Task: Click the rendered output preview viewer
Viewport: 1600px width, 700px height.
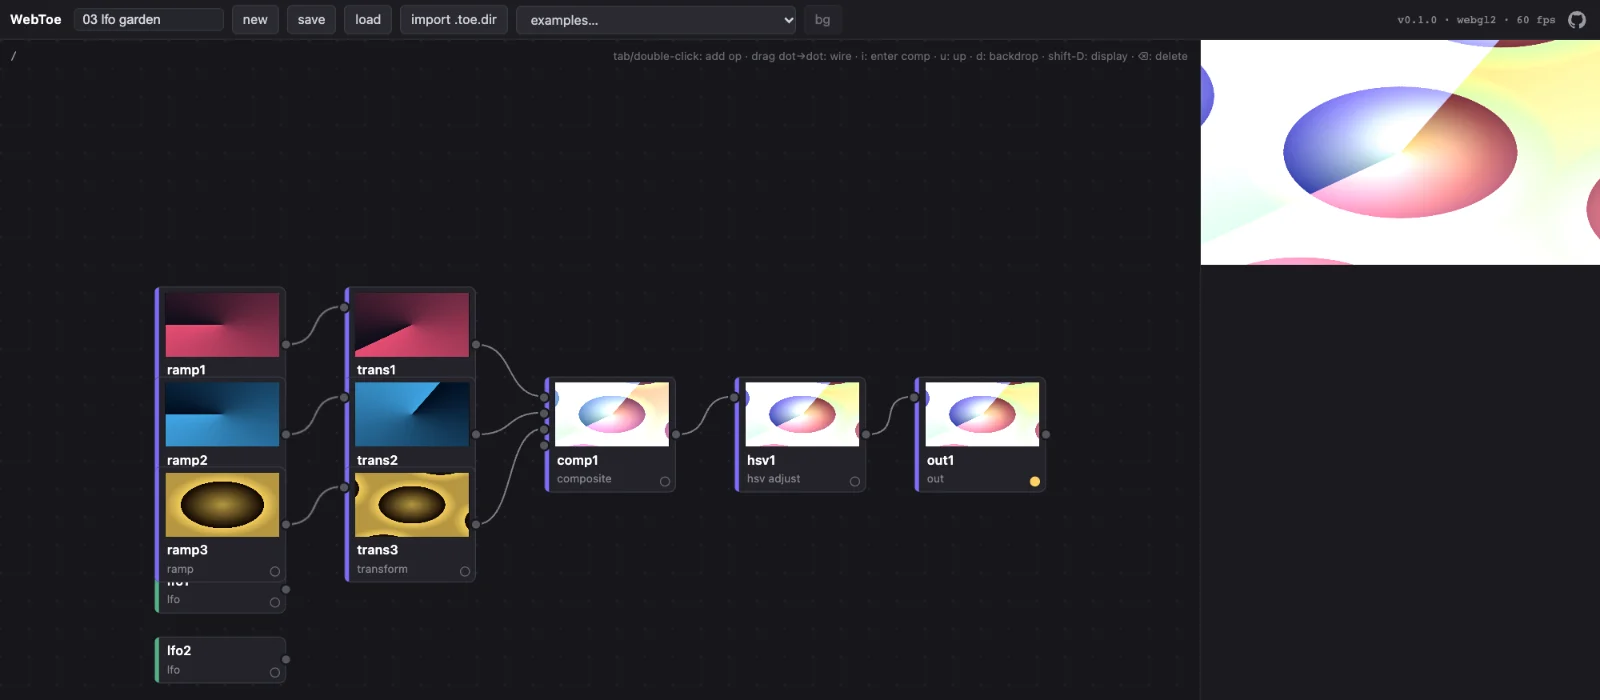Action: (1400, 152)
